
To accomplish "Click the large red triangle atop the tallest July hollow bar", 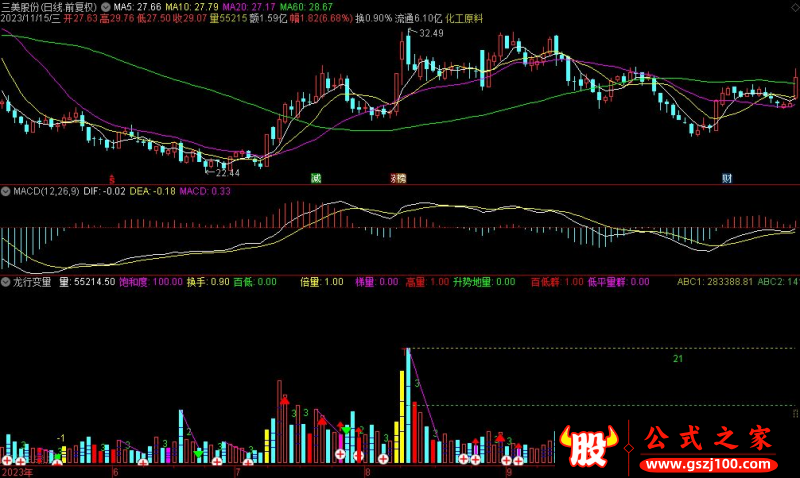I will [285, 400].
